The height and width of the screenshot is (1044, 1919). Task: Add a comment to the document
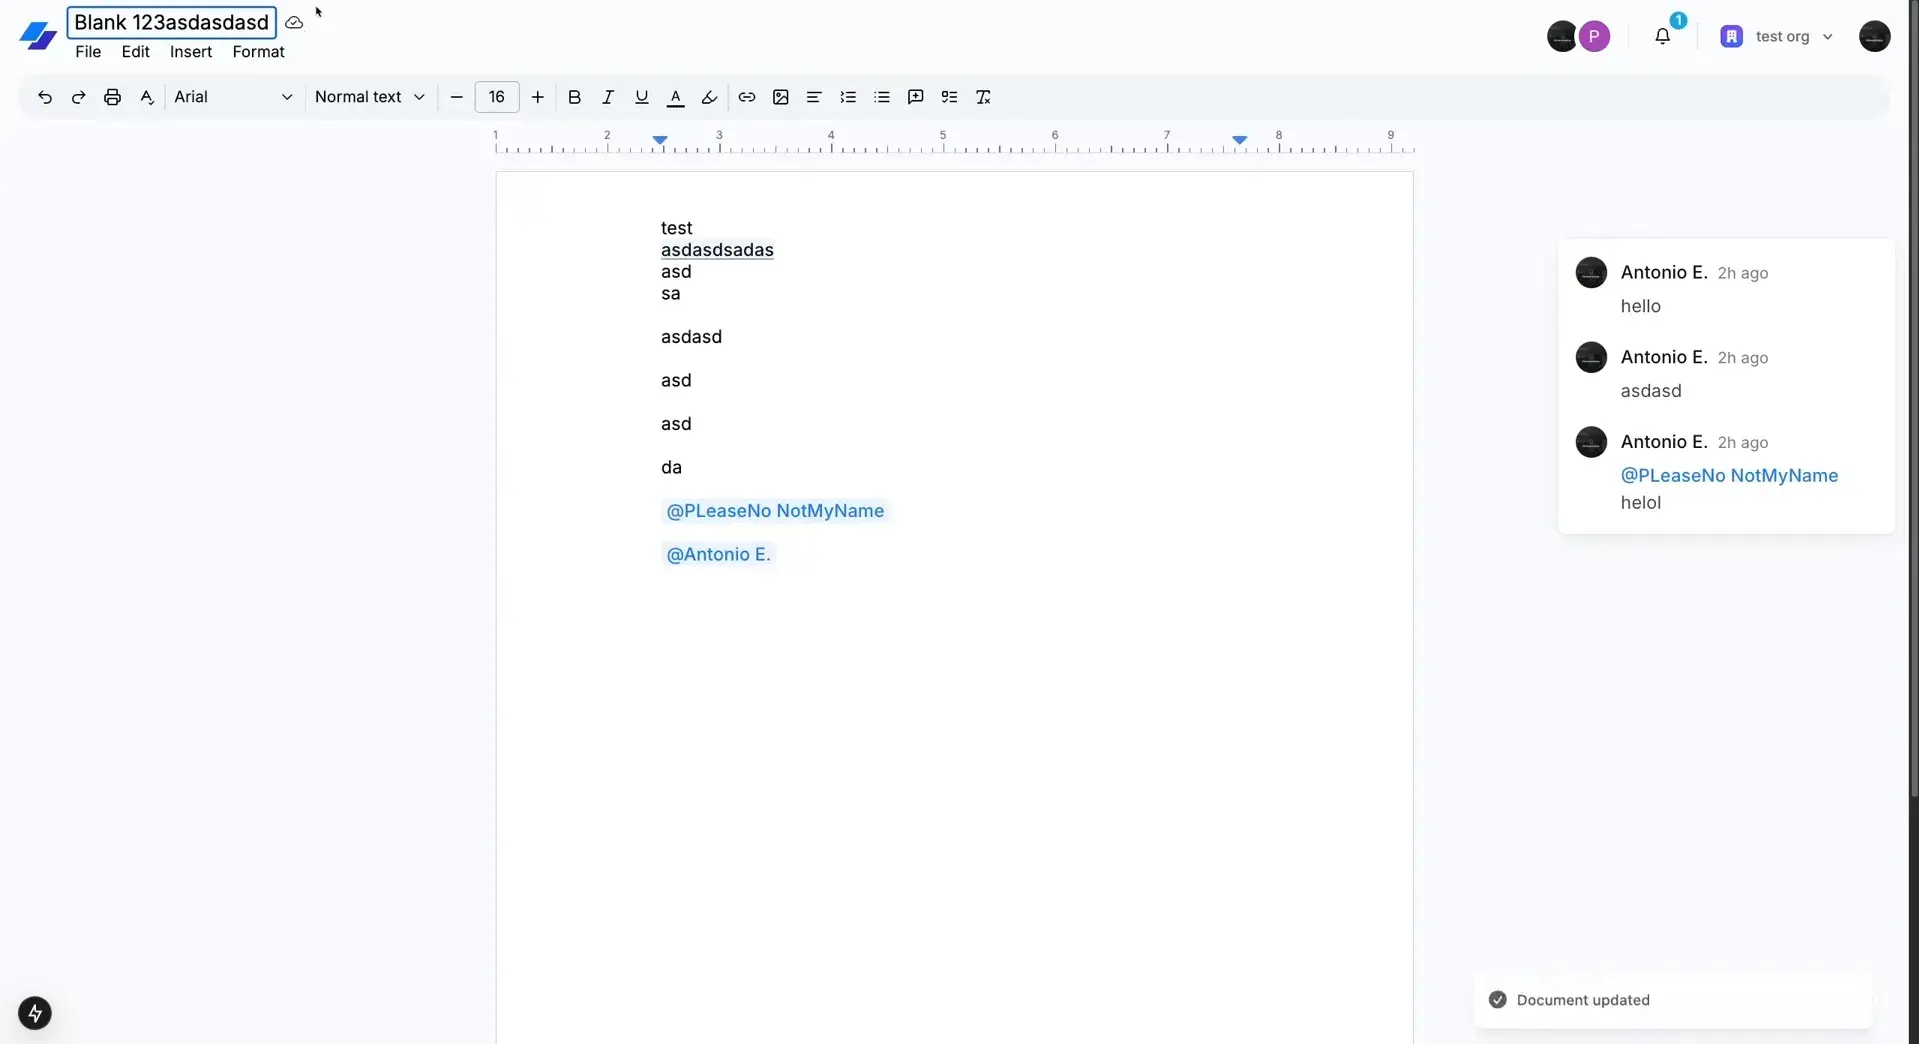point(915,97)
